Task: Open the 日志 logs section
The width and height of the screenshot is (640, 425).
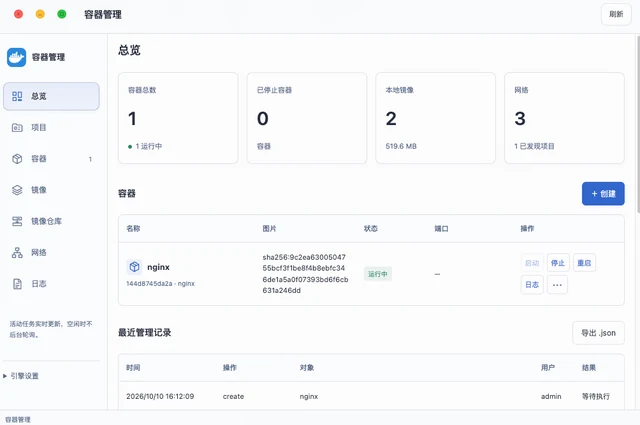Action: point(51,284)
